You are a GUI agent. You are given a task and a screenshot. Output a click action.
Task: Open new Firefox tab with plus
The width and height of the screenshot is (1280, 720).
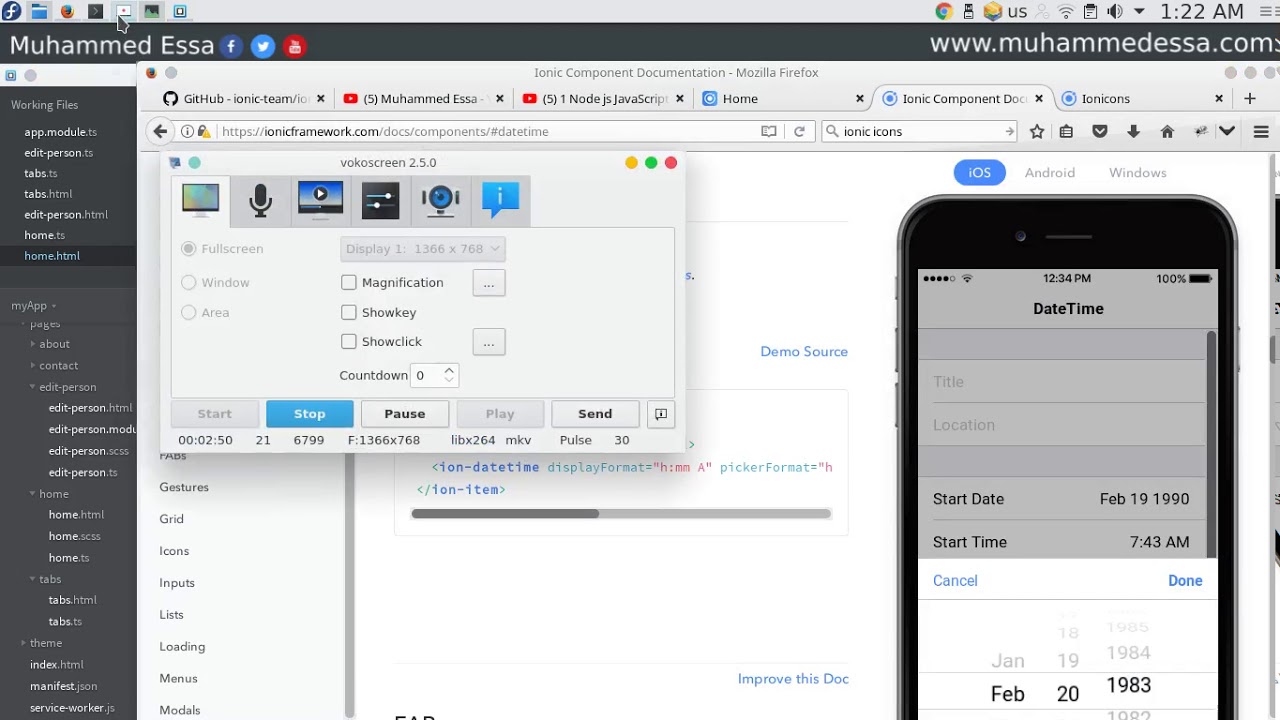click(1249, 98)
